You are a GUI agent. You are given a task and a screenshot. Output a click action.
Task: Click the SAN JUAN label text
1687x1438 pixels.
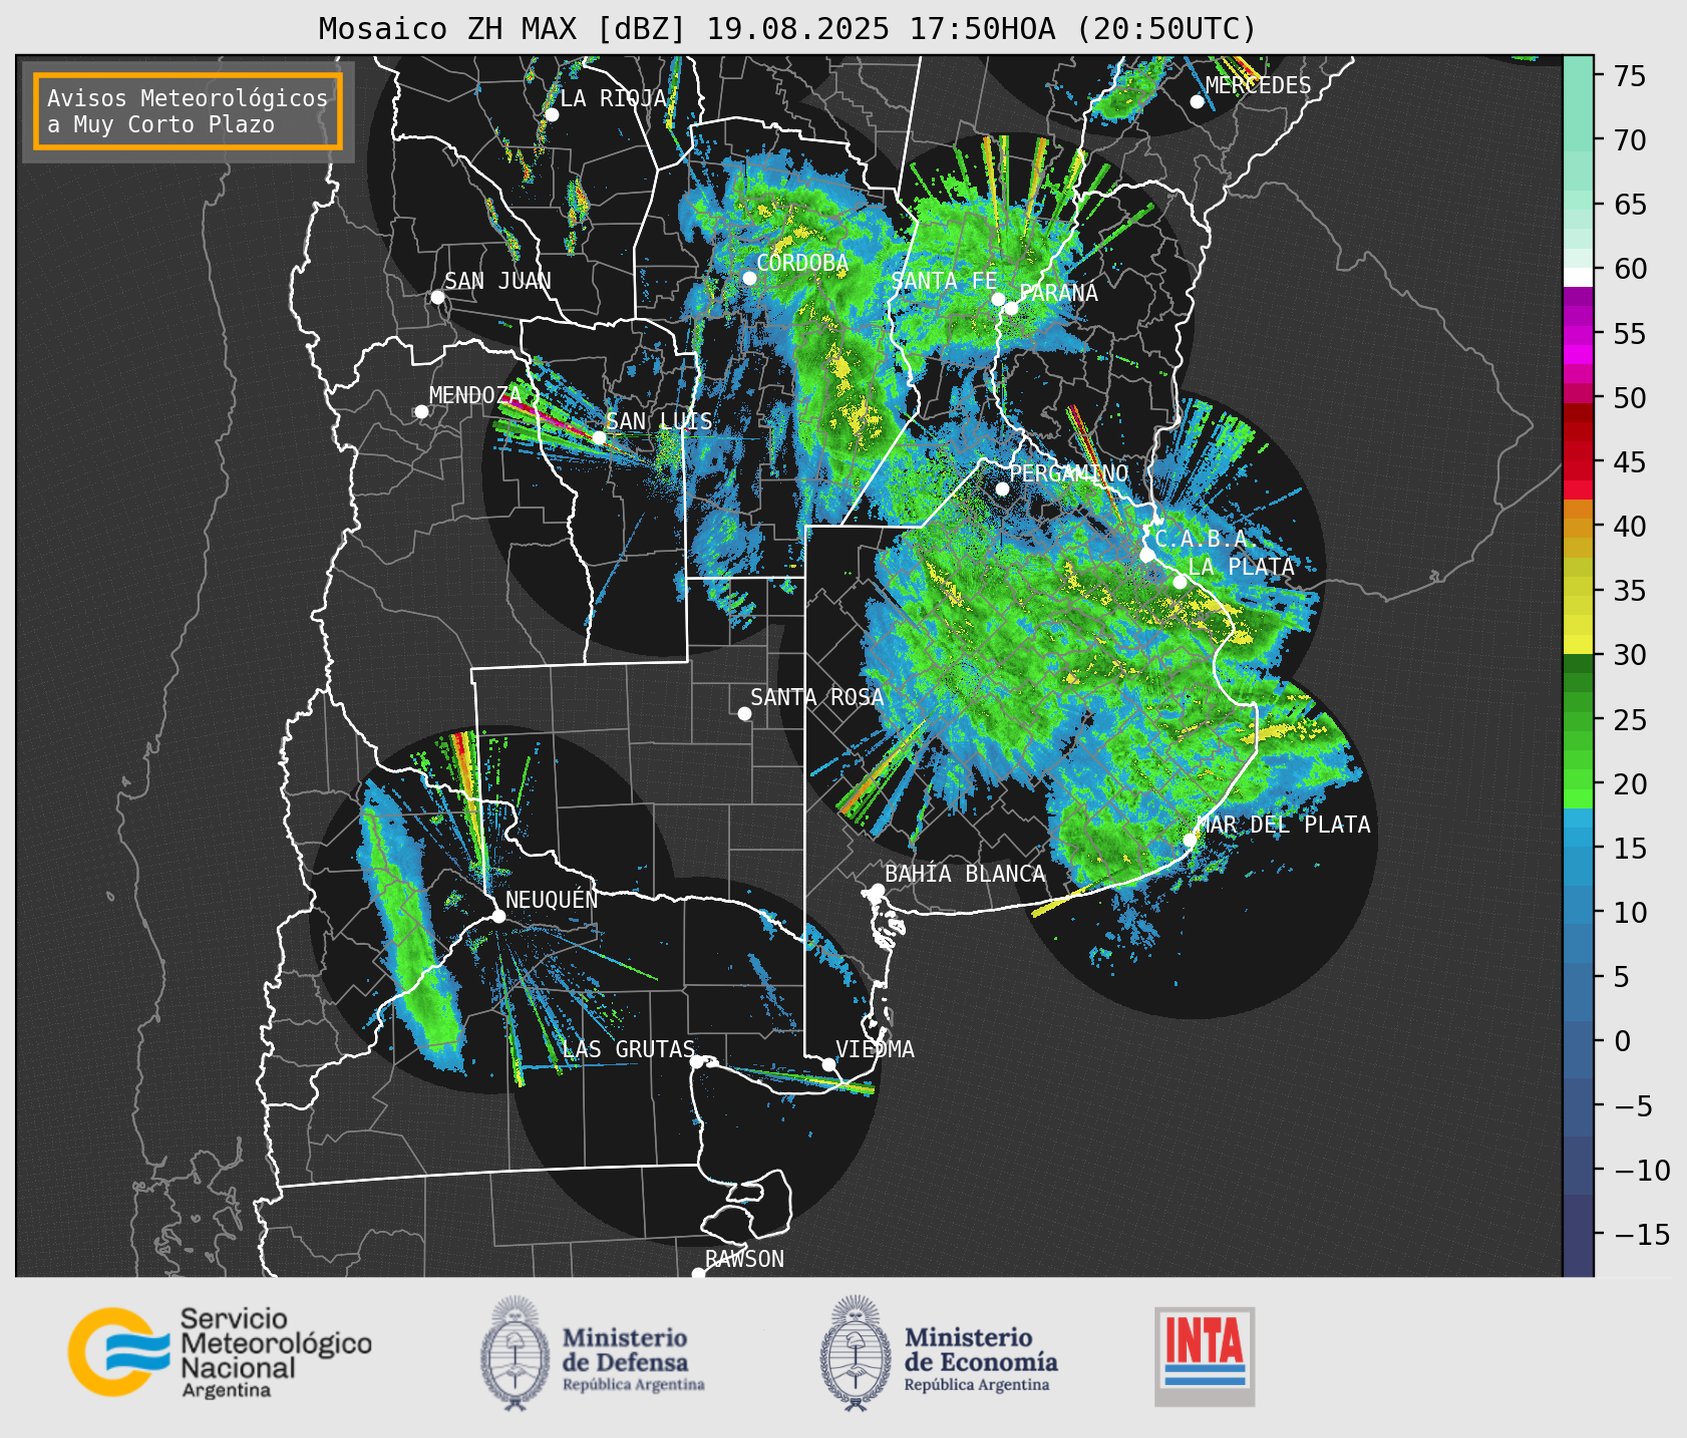point(498,281)
